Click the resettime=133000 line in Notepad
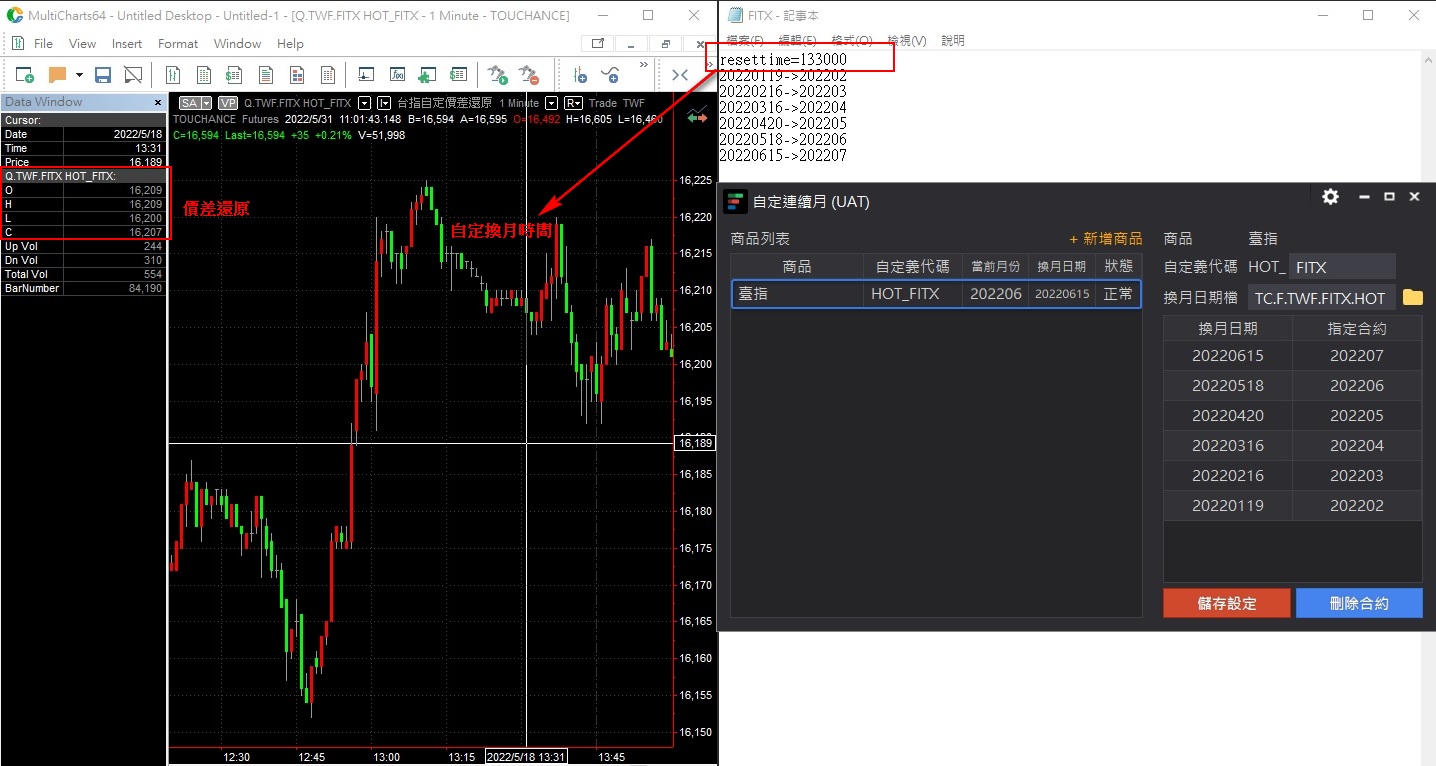The image size is (1436, 766). (x=783, y=60)
